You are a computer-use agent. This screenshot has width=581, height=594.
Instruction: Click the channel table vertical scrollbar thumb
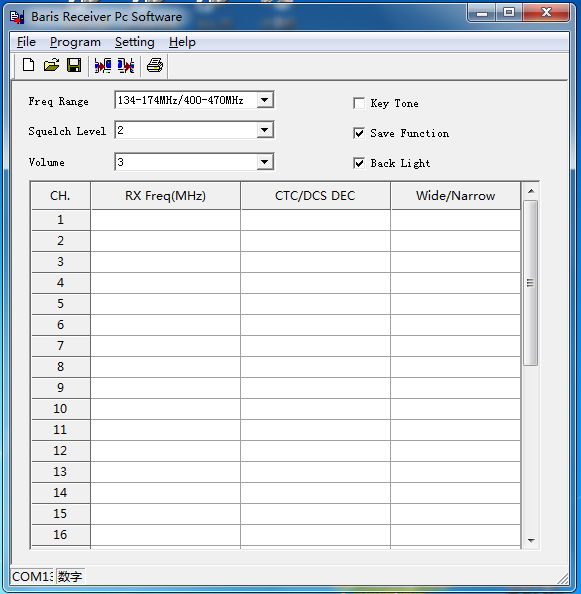[x=531, y=283]
